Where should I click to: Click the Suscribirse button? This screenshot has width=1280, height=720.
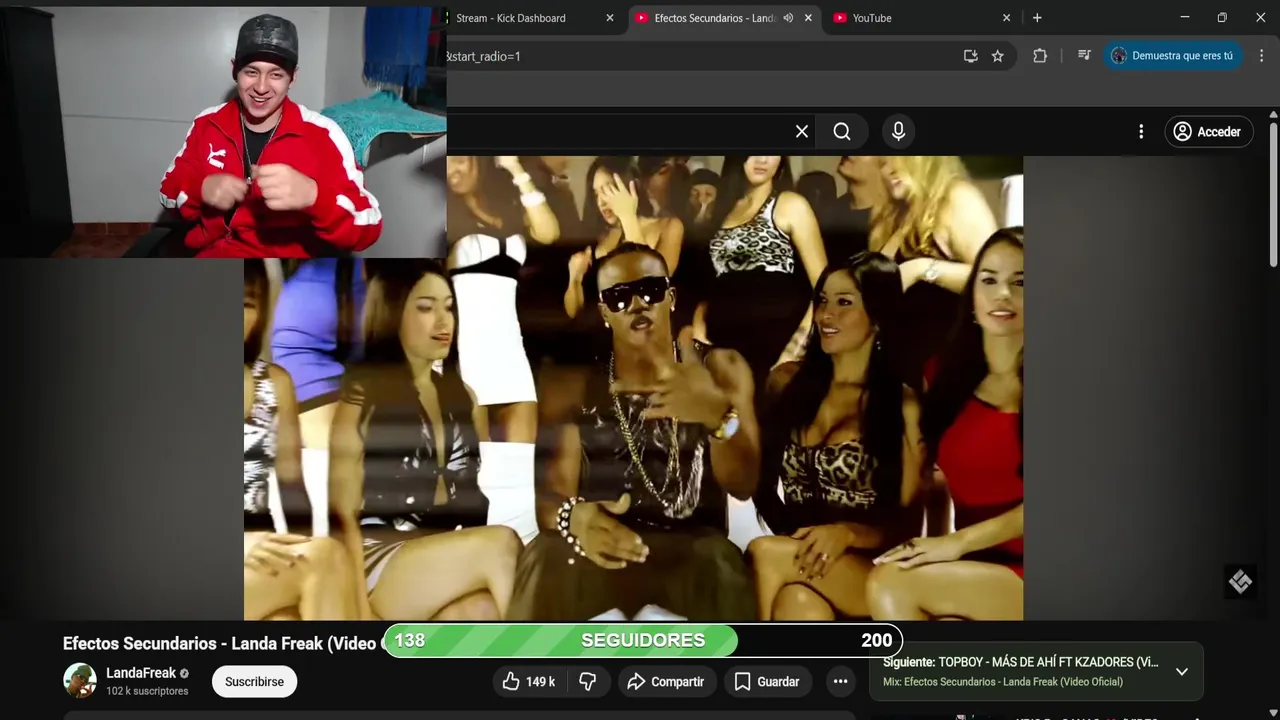point(254,681)
